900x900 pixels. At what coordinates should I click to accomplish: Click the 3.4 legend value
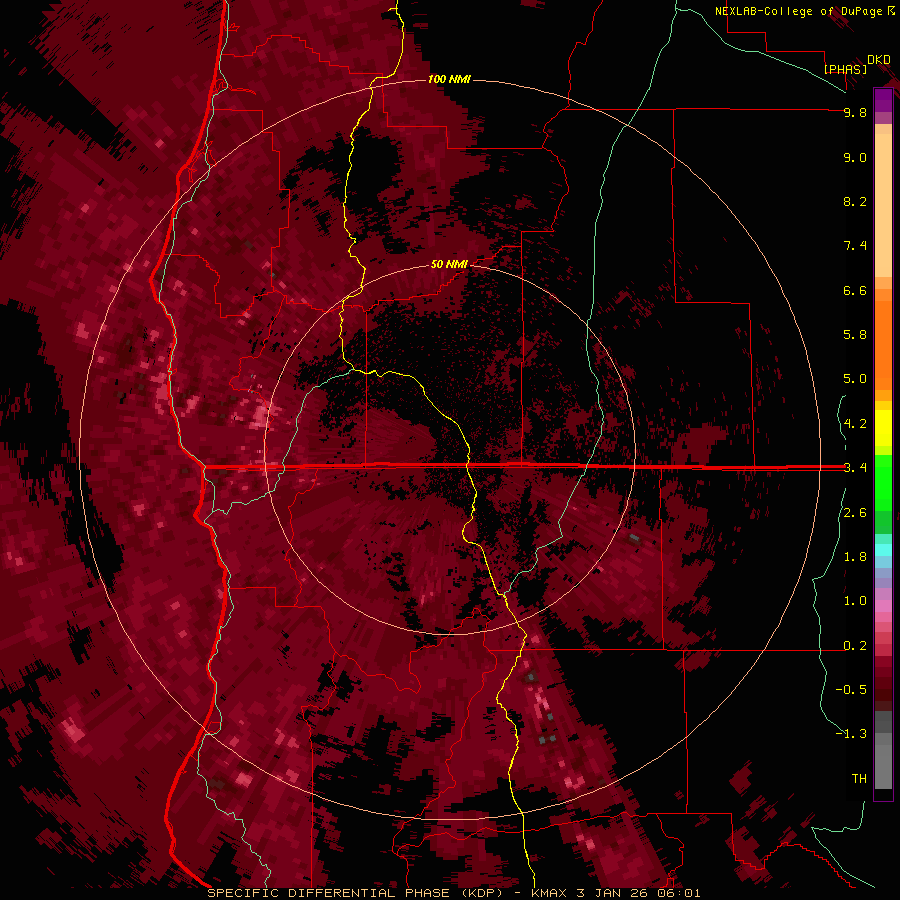[855, 468]
